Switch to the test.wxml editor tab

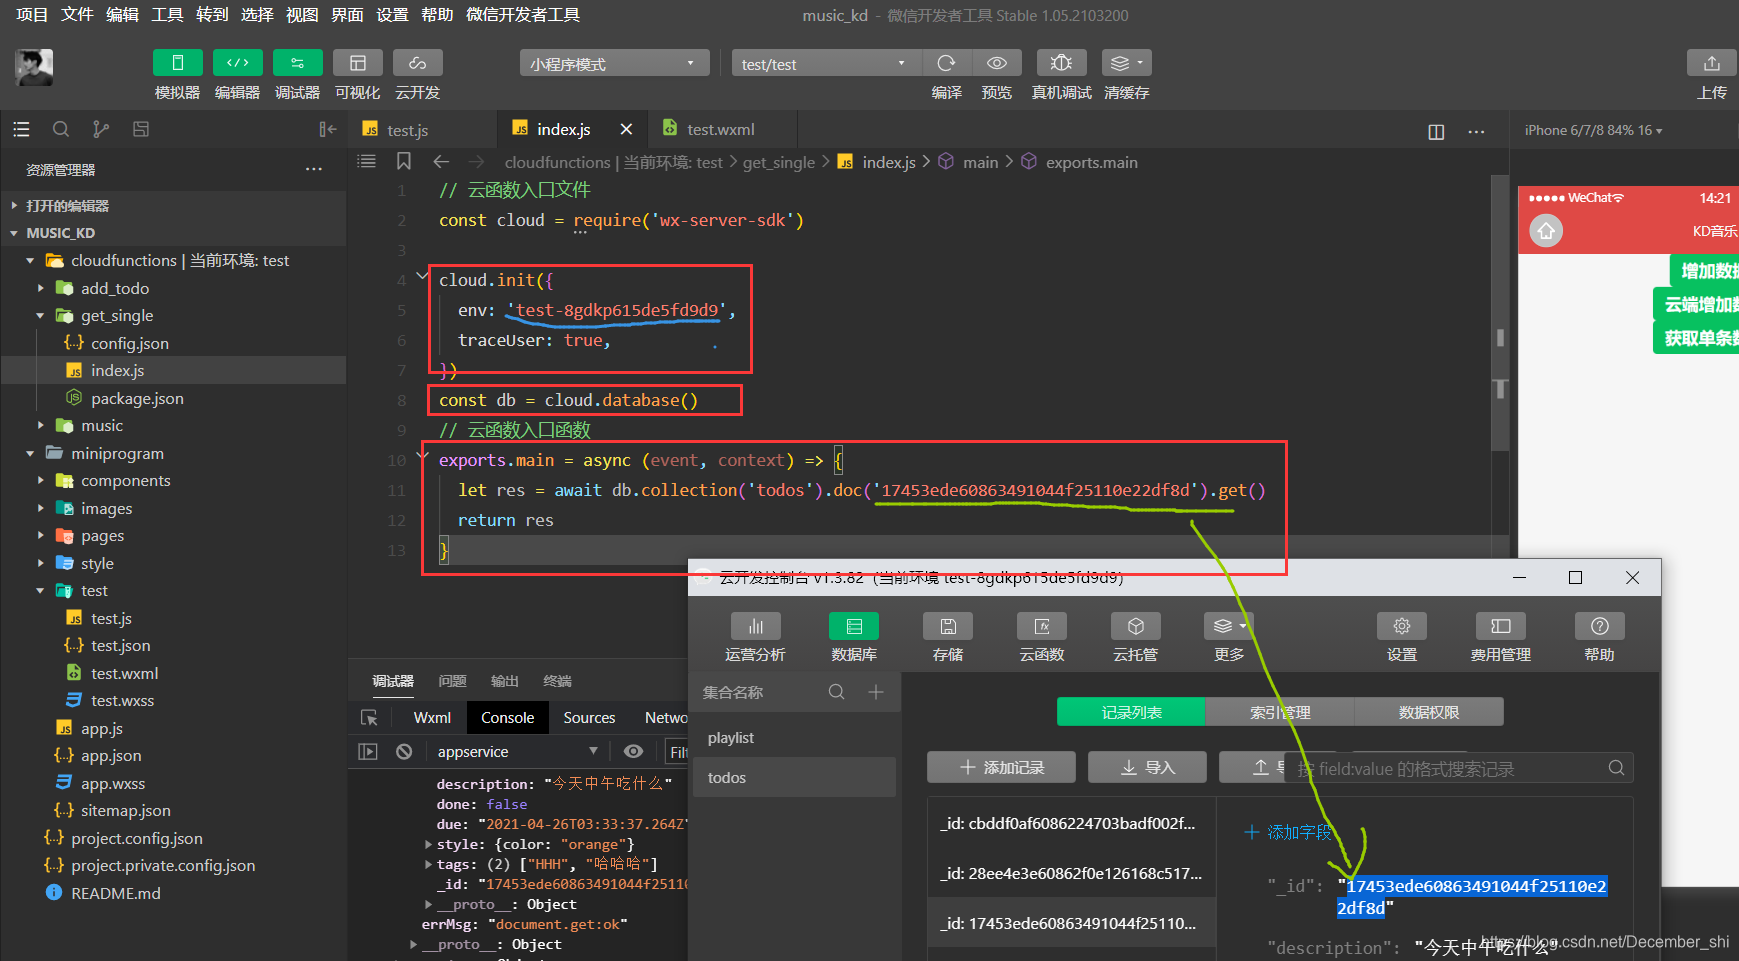[x=720, y=130]
